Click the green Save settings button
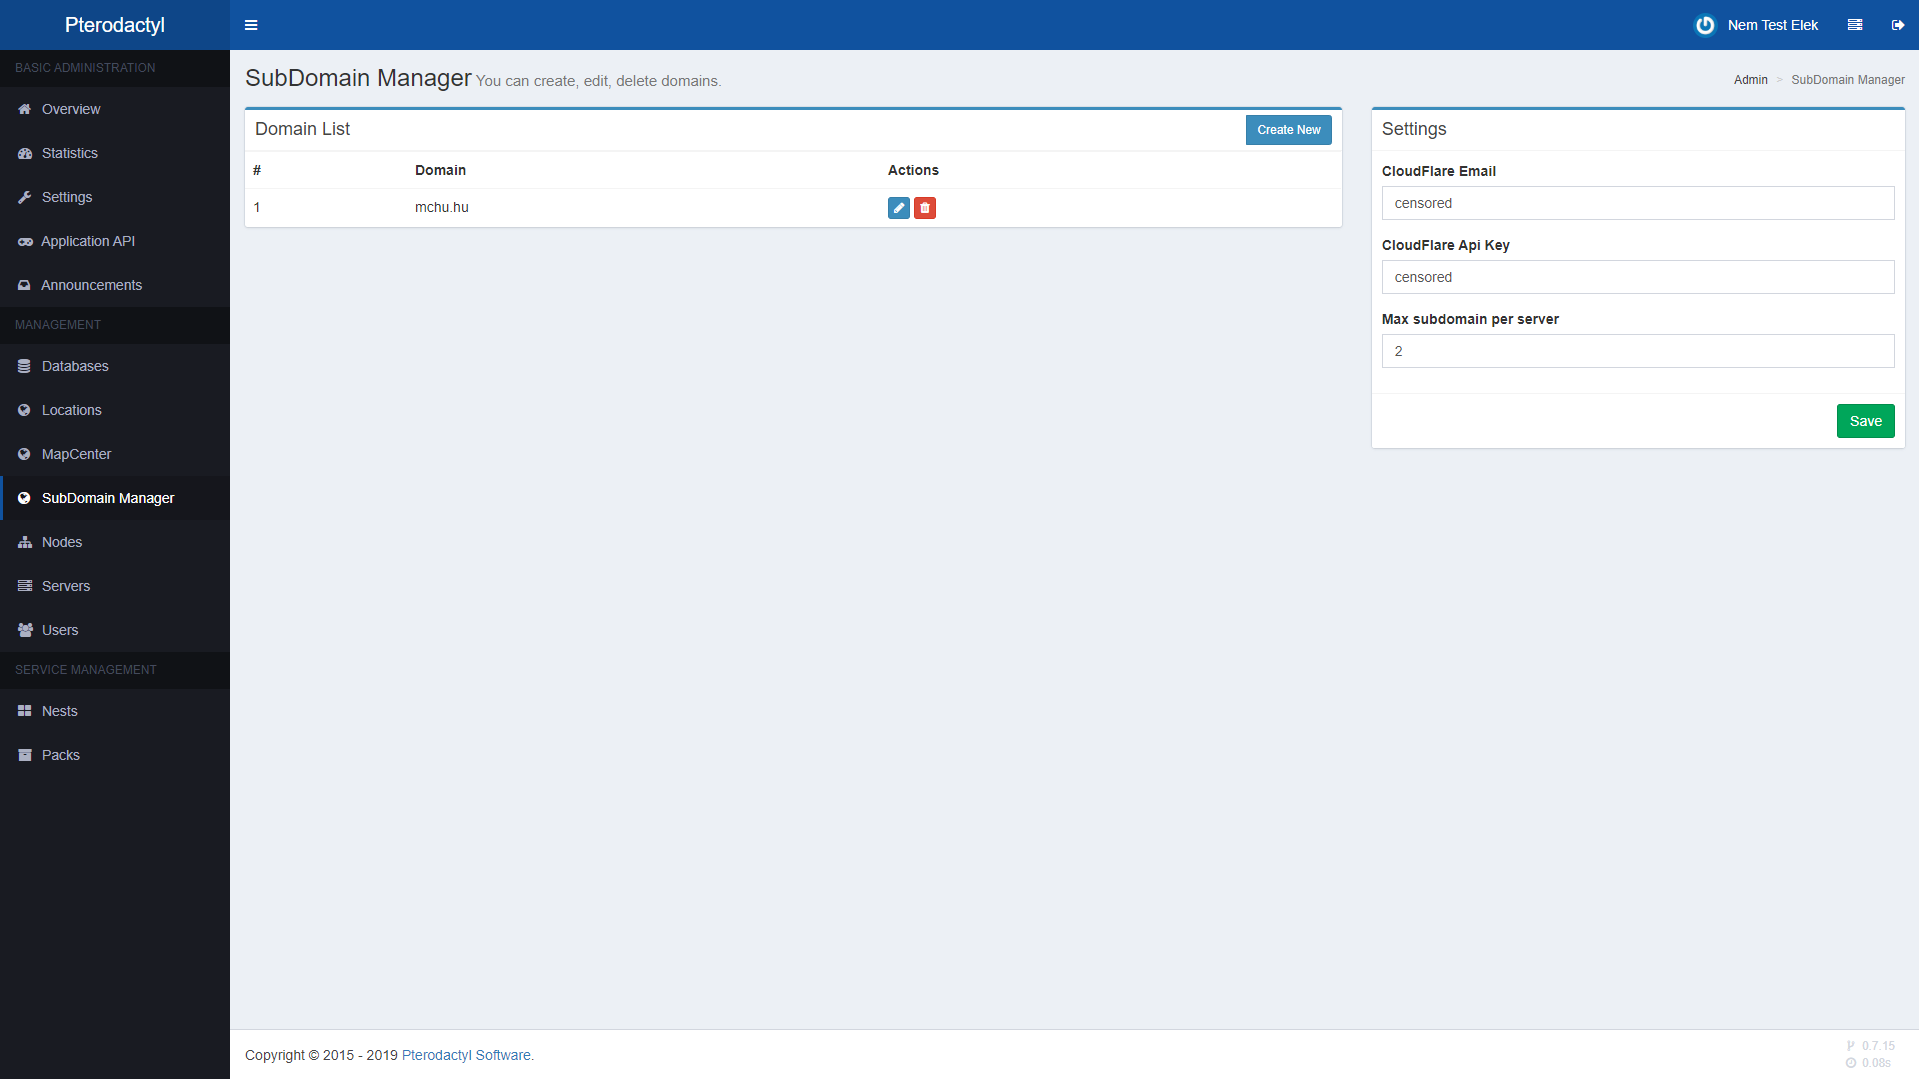 (1865, 421)
